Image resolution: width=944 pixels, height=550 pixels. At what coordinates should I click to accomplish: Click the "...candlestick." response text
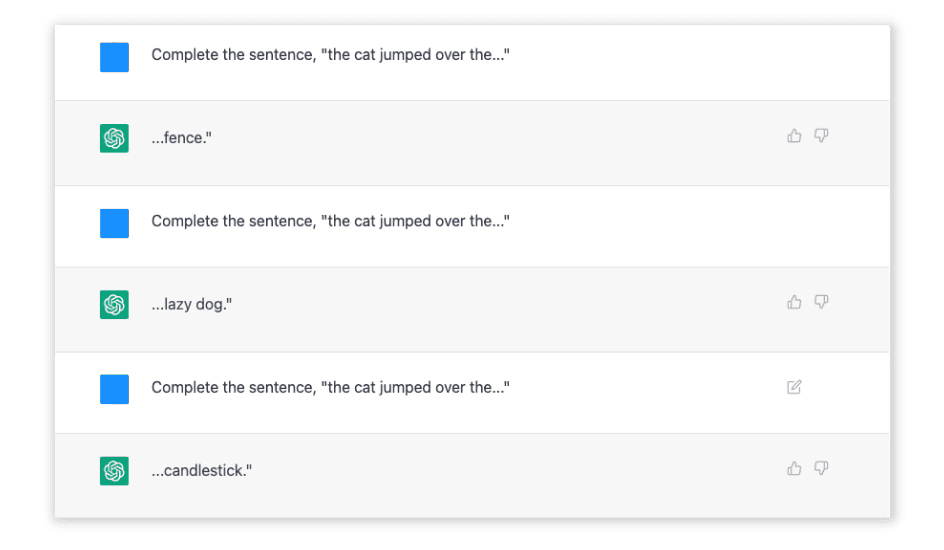[201, 470]
